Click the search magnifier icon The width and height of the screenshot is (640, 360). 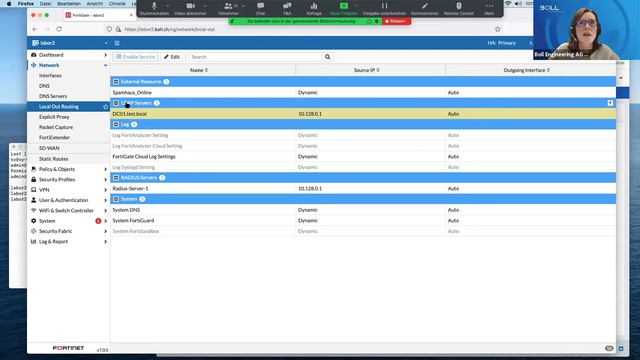pyautogui.click(x=327, y=57)
